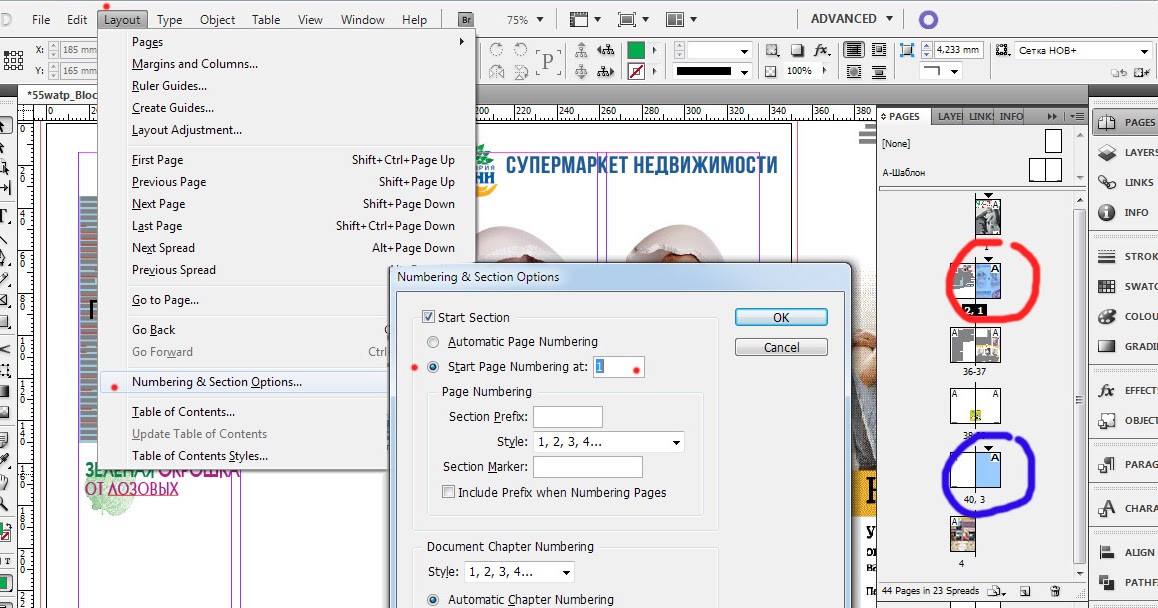Click OK in Numbering & Section Options

tap(781, 317)
